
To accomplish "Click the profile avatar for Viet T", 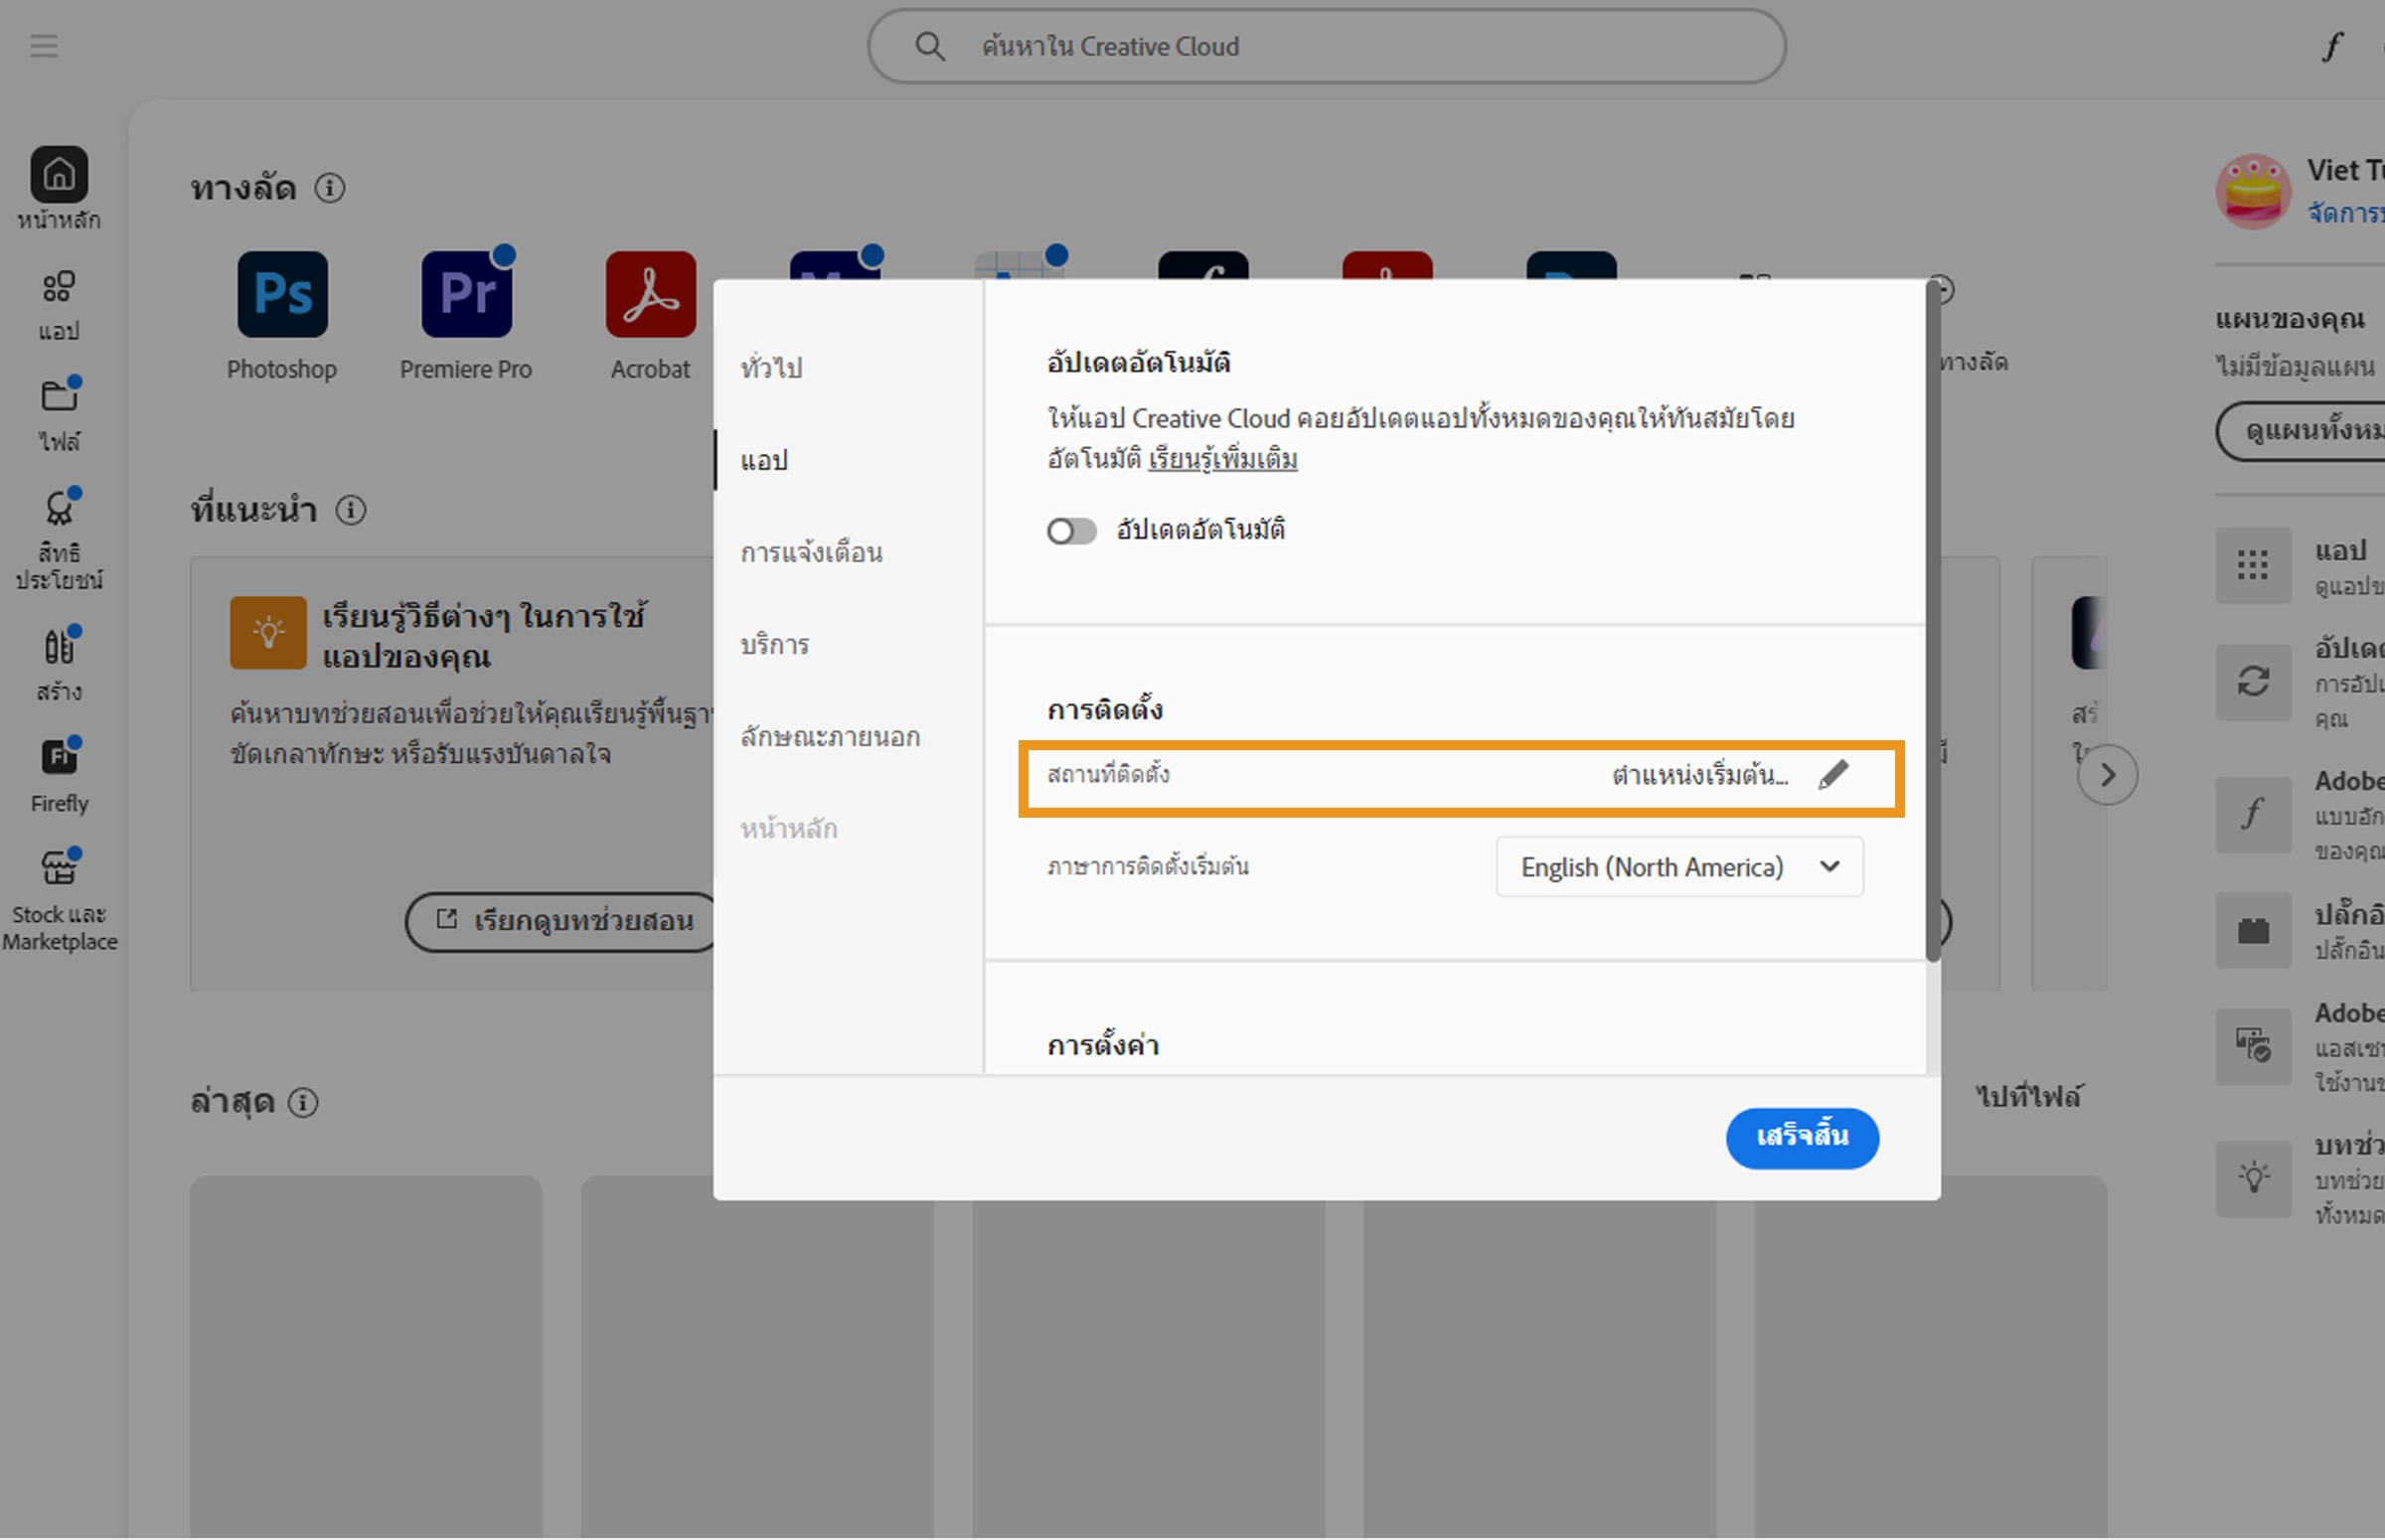I will point(2253,191).
